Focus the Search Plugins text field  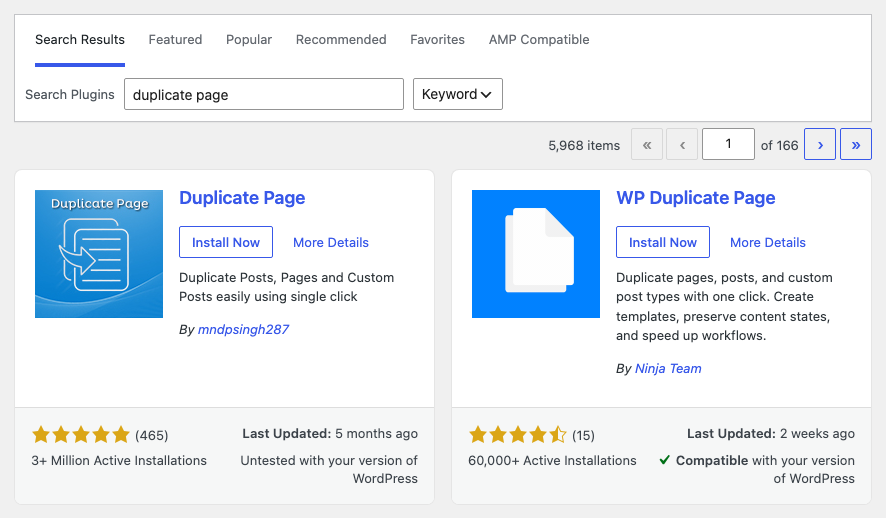[264, 94]
